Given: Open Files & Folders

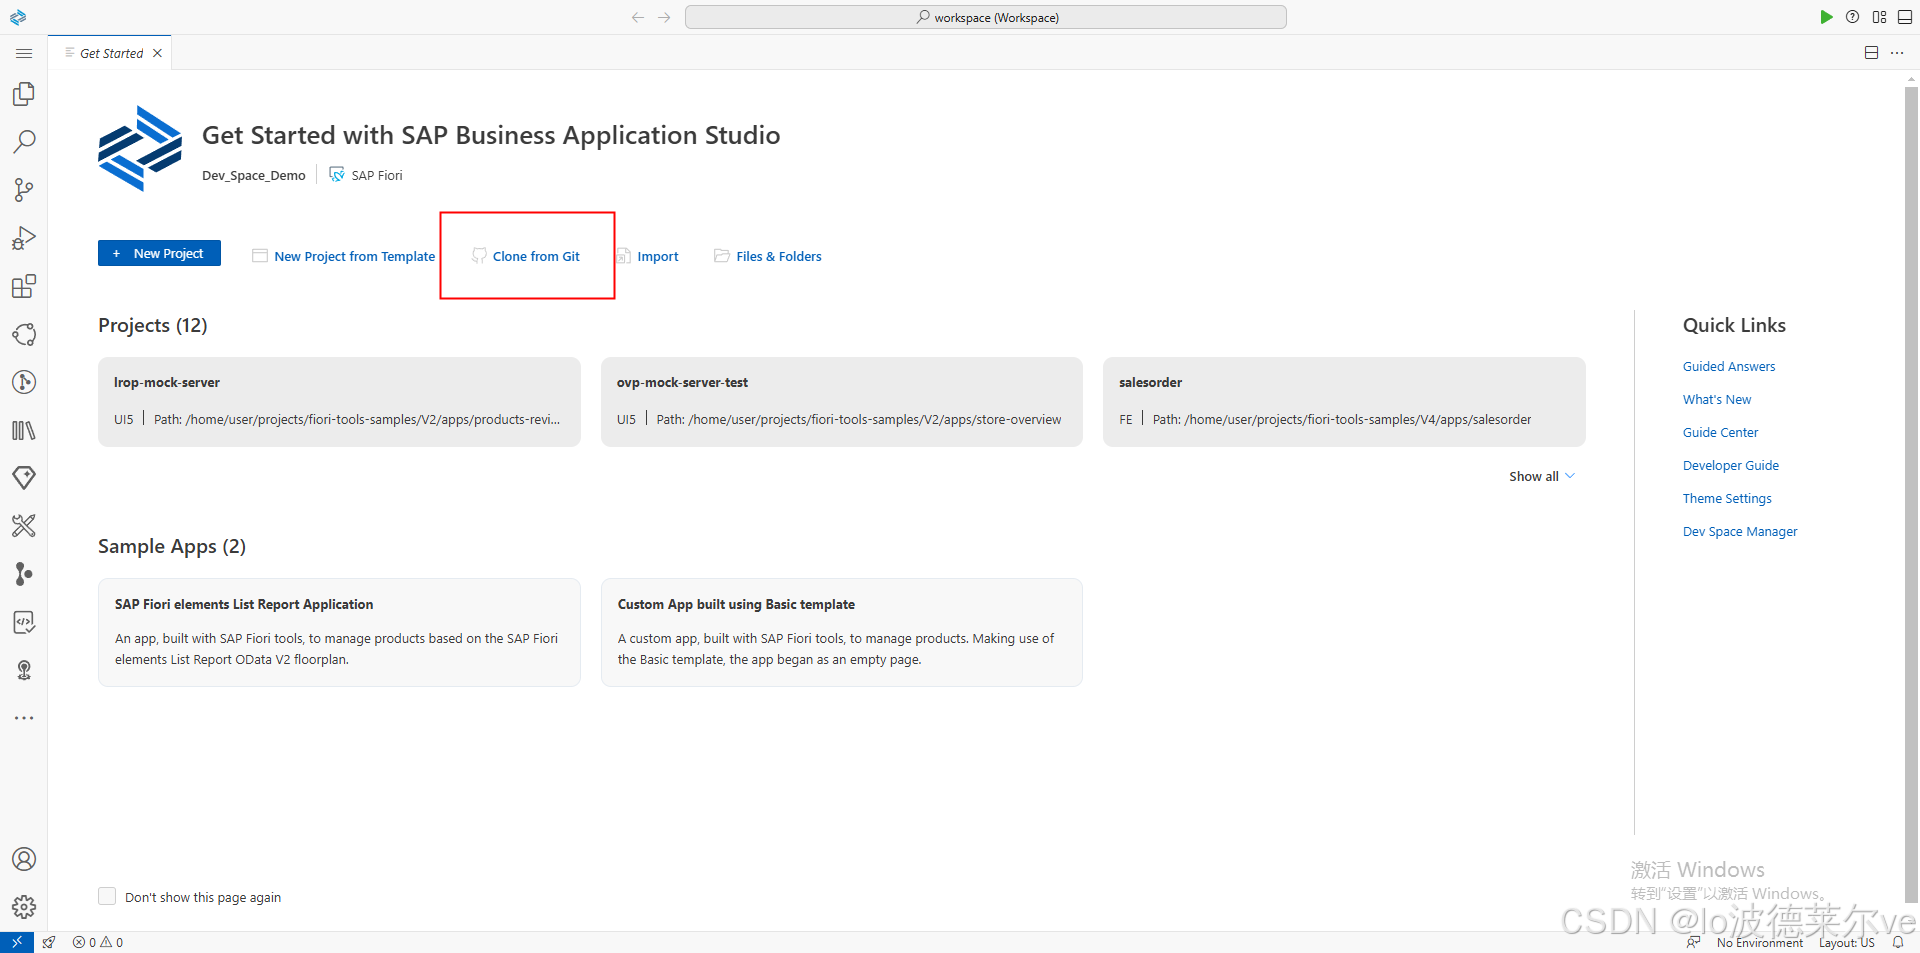Looking at the screenshot, I should pos(768,256).
